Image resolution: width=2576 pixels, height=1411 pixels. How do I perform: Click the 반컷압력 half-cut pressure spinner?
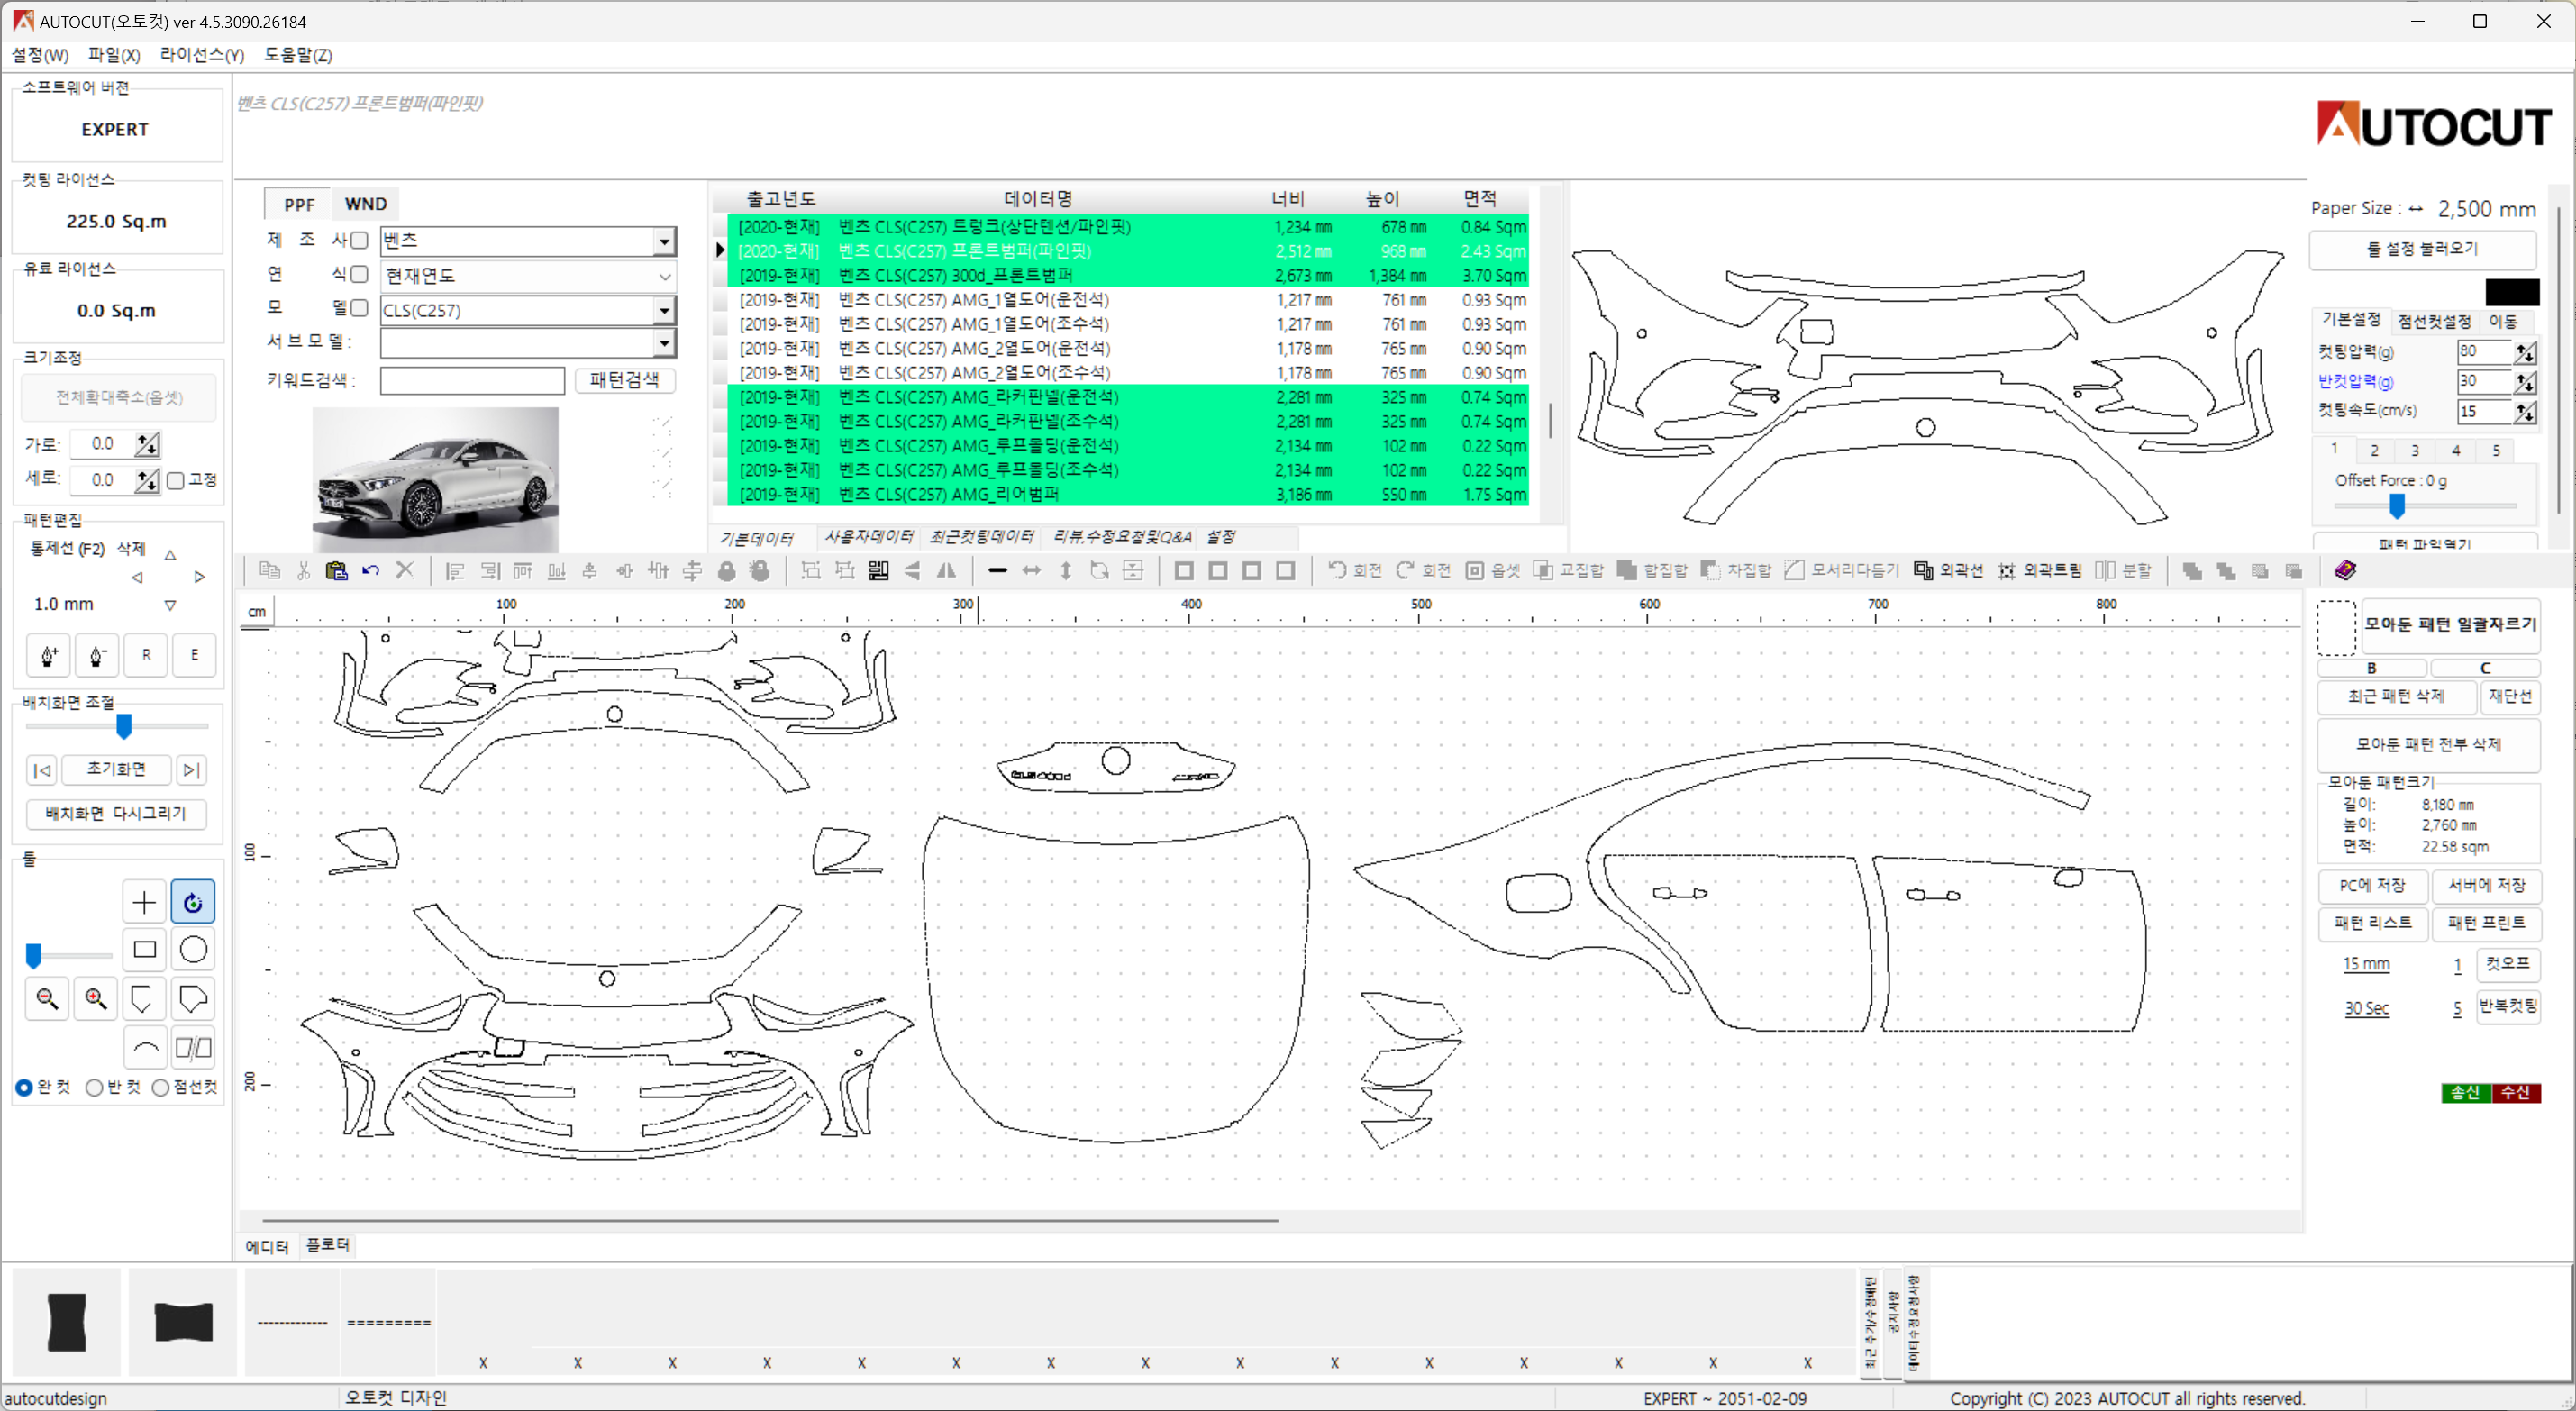coord(2525,382)
